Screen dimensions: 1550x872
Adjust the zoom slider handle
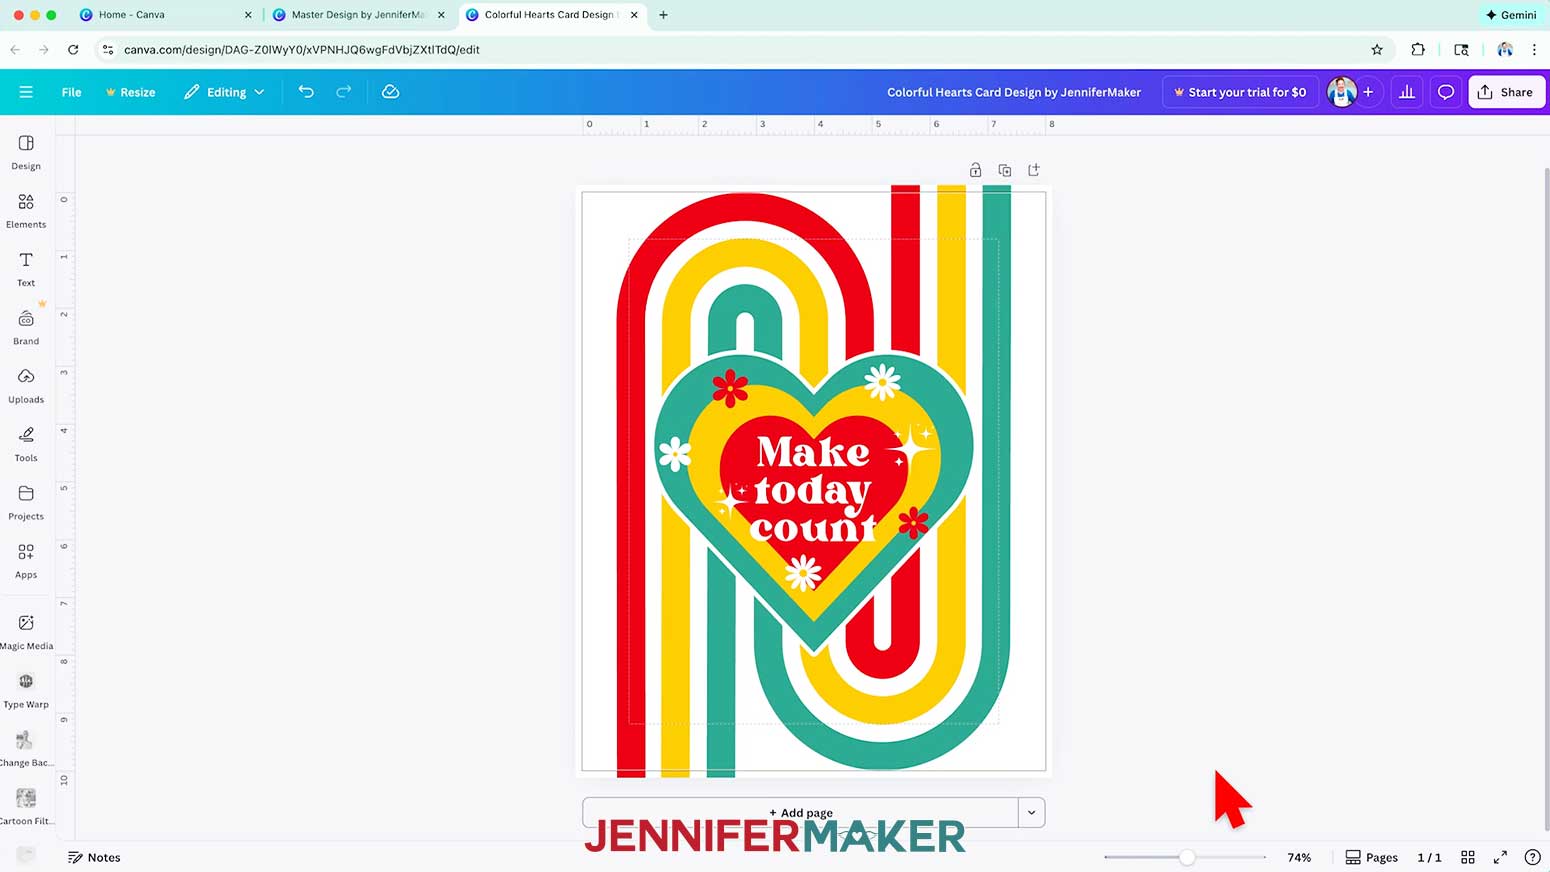pyautogui.click(x=1187, y=857)
